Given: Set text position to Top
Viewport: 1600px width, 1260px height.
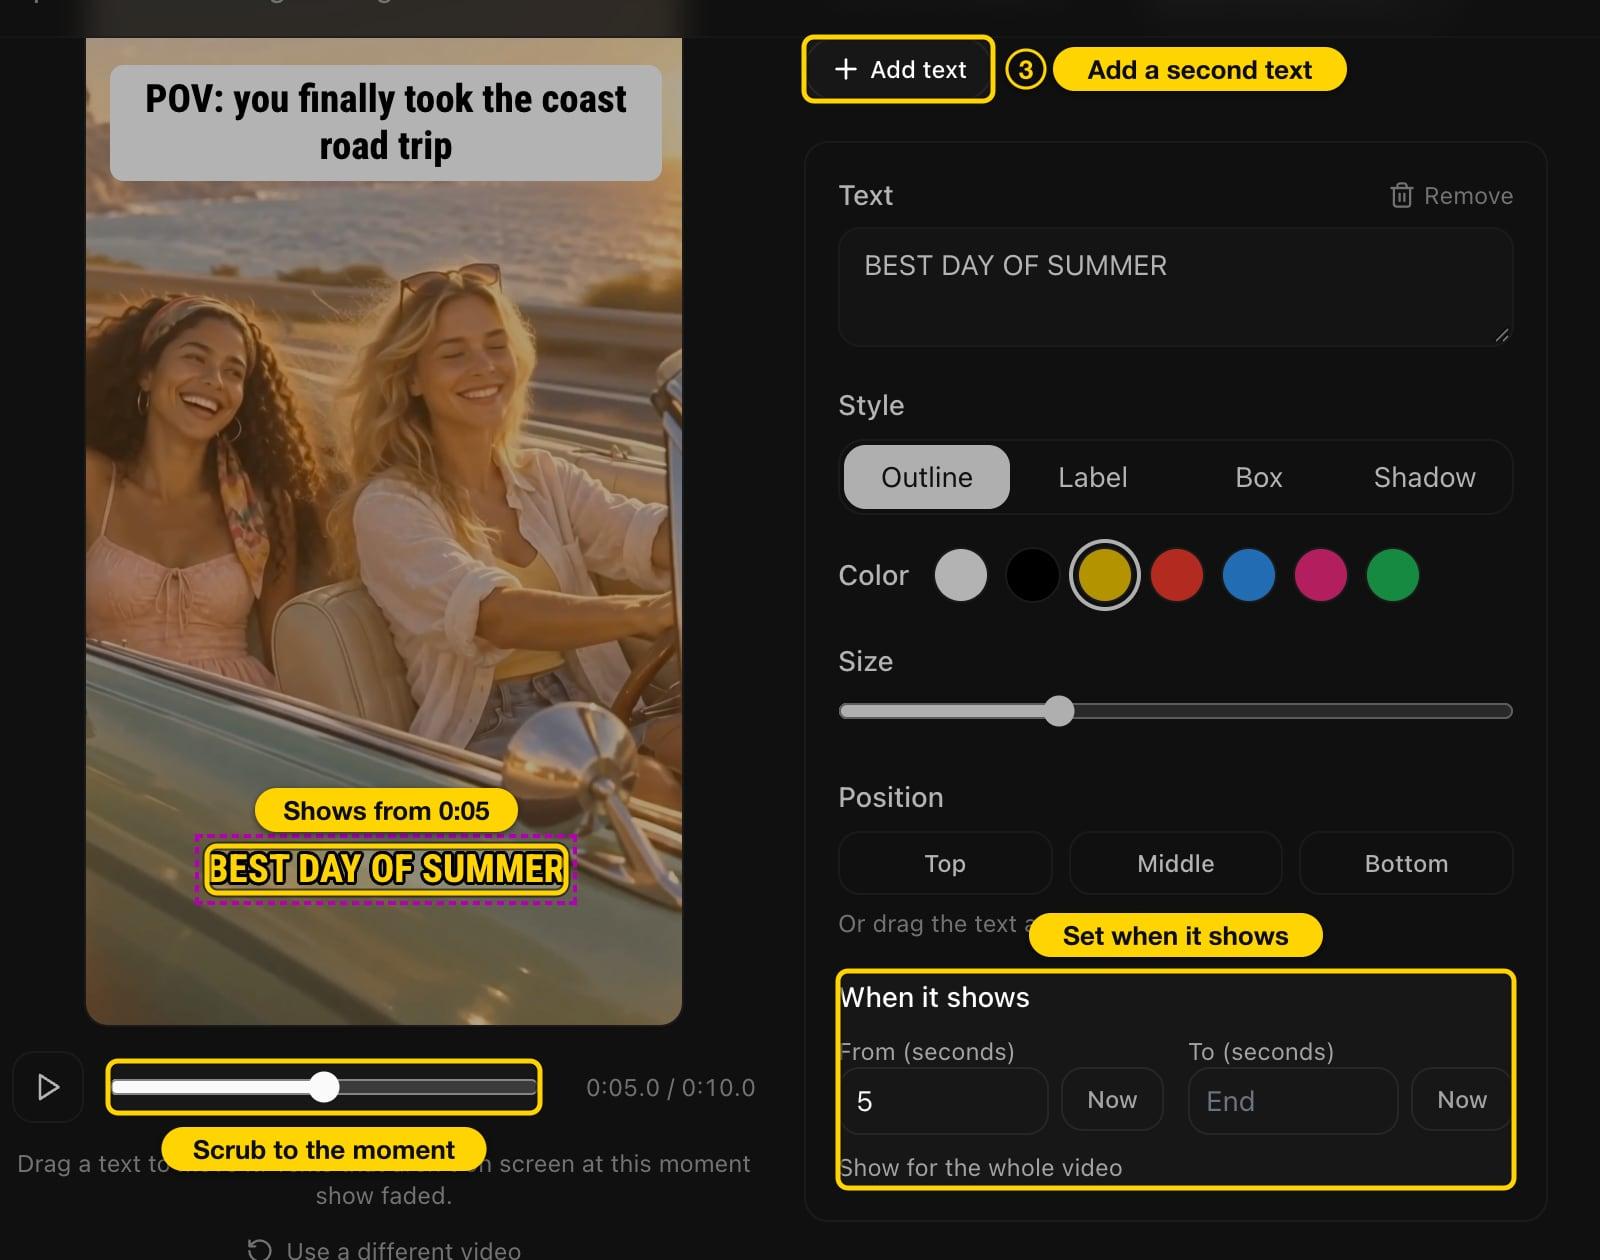Looking at the screenshot, I should [x=945, y=863].
